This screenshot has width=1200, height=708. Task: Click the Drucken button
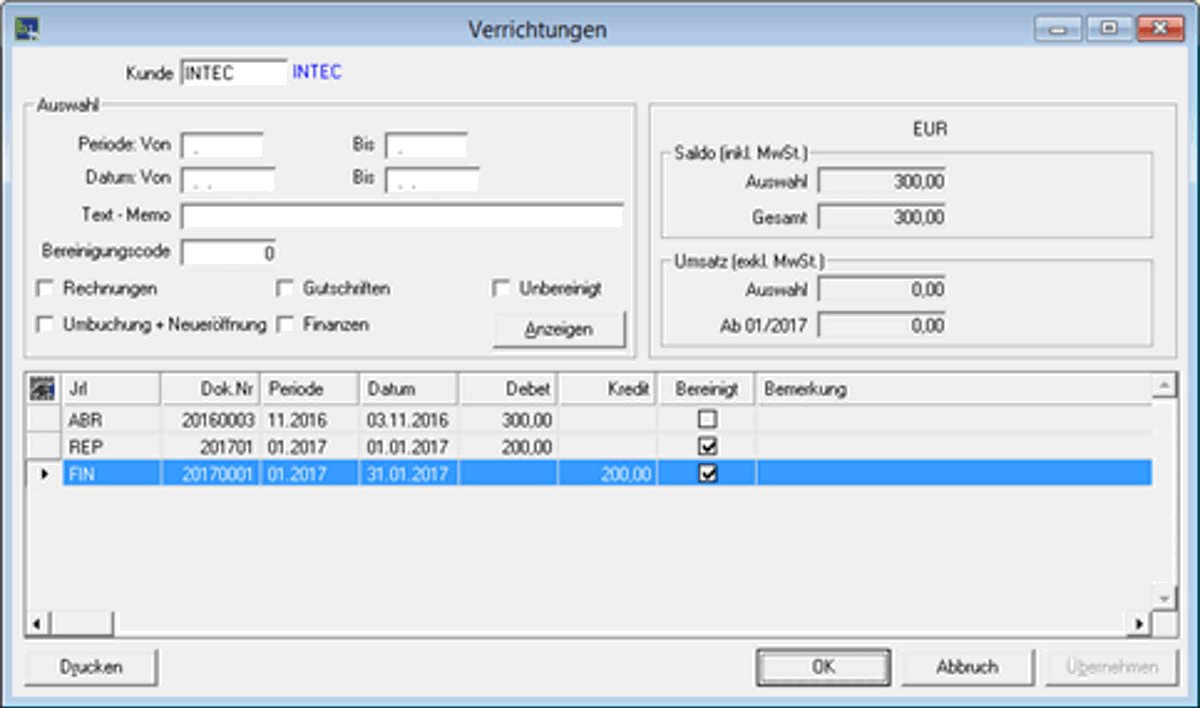(91, 667)
